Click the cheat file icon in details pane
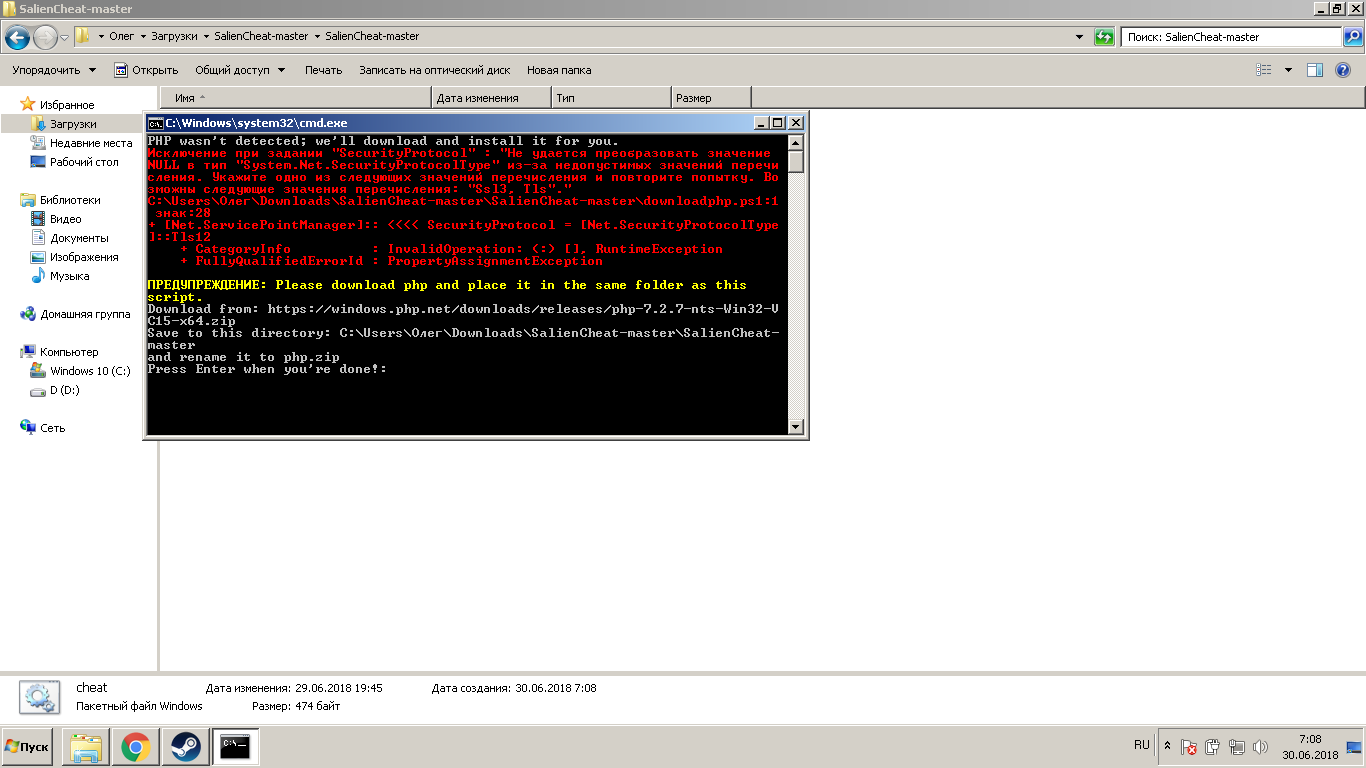The width and height of the screenshot is (1366, 768). point(40,697)
